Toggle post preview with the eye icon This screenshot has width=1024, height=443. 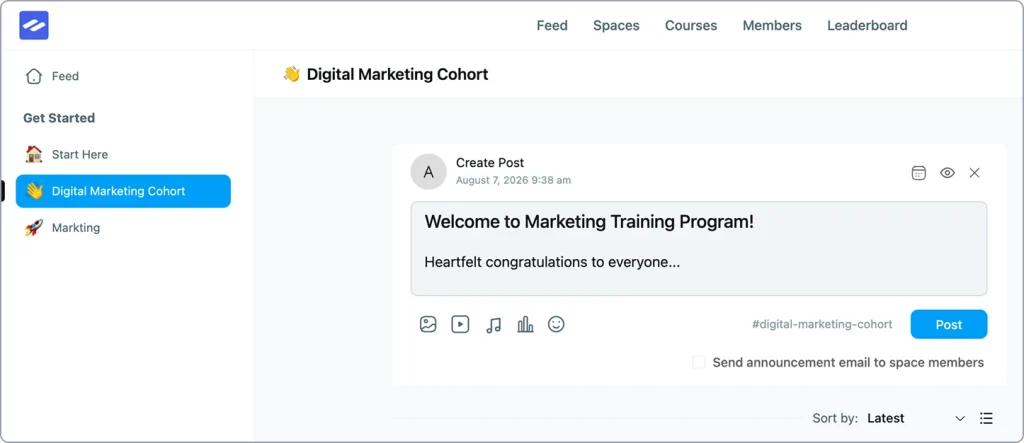tap(948, 173)
